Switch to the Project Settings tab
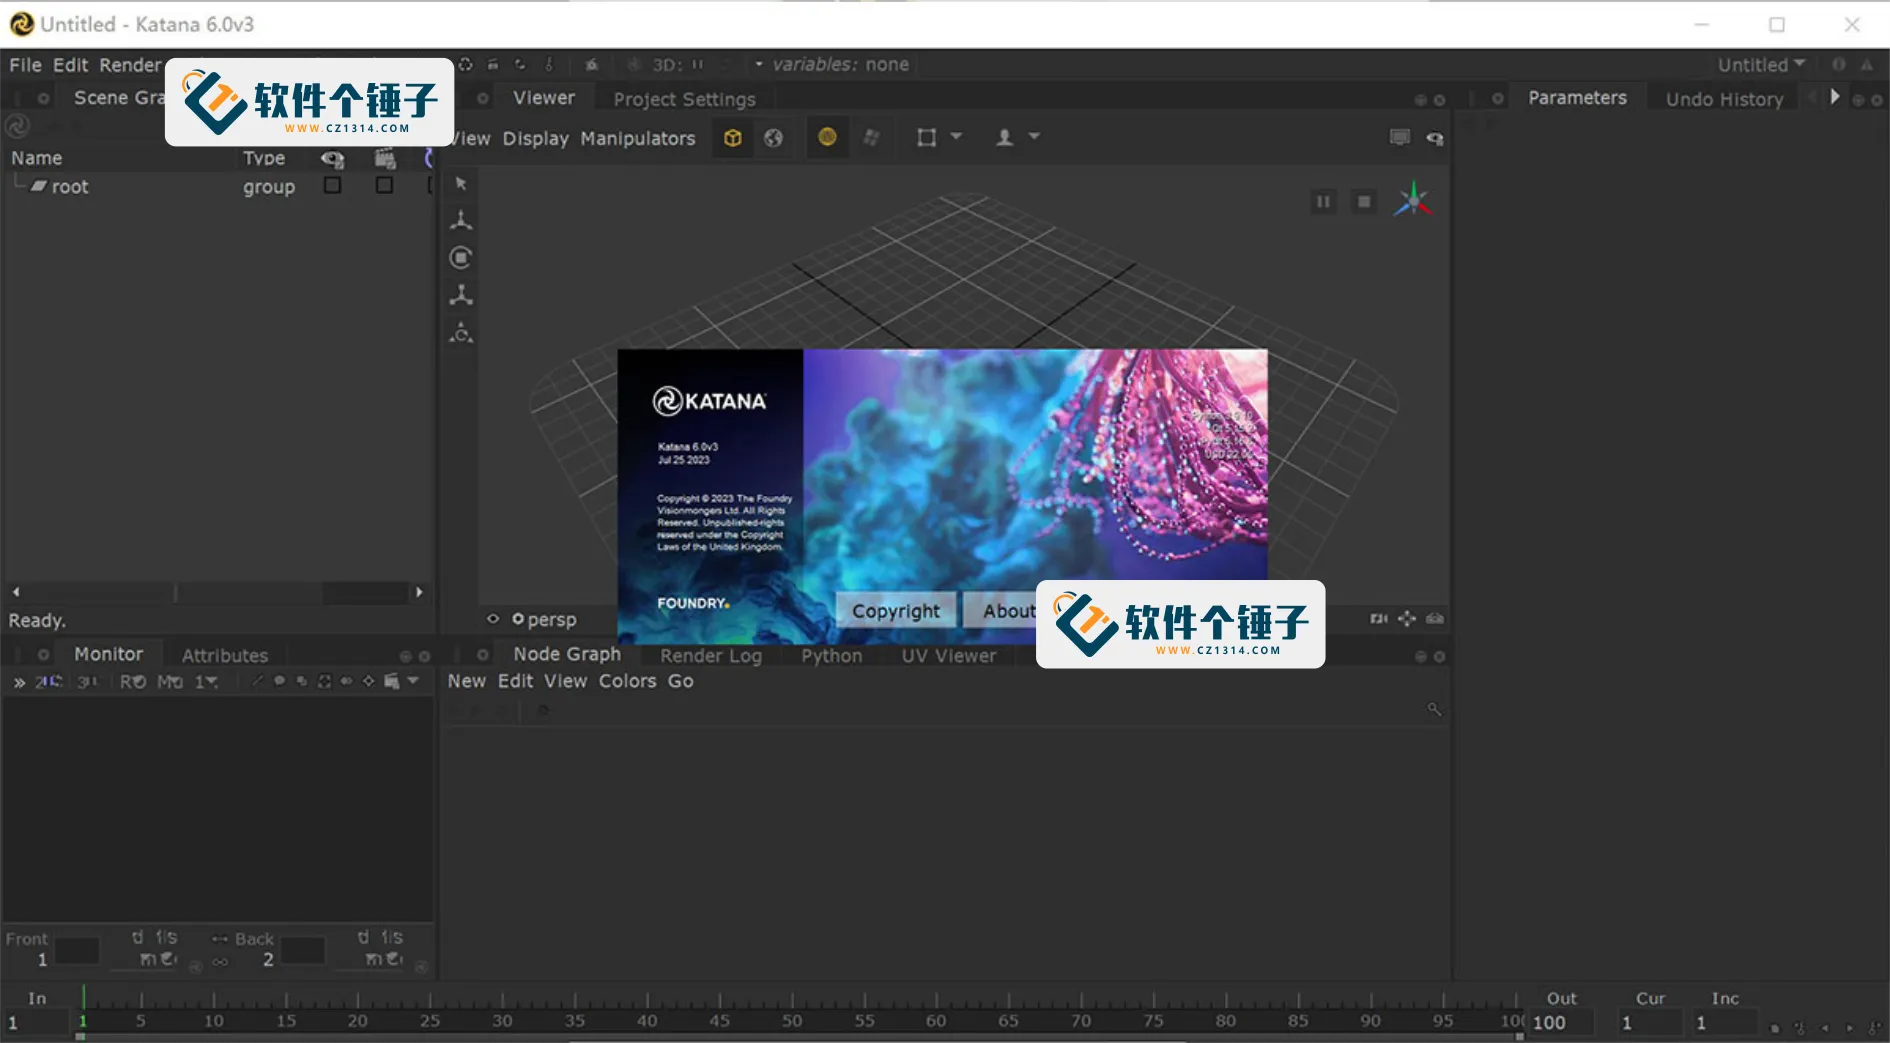This screenshot has width=1890, height=1043. [x=684, y=99]
